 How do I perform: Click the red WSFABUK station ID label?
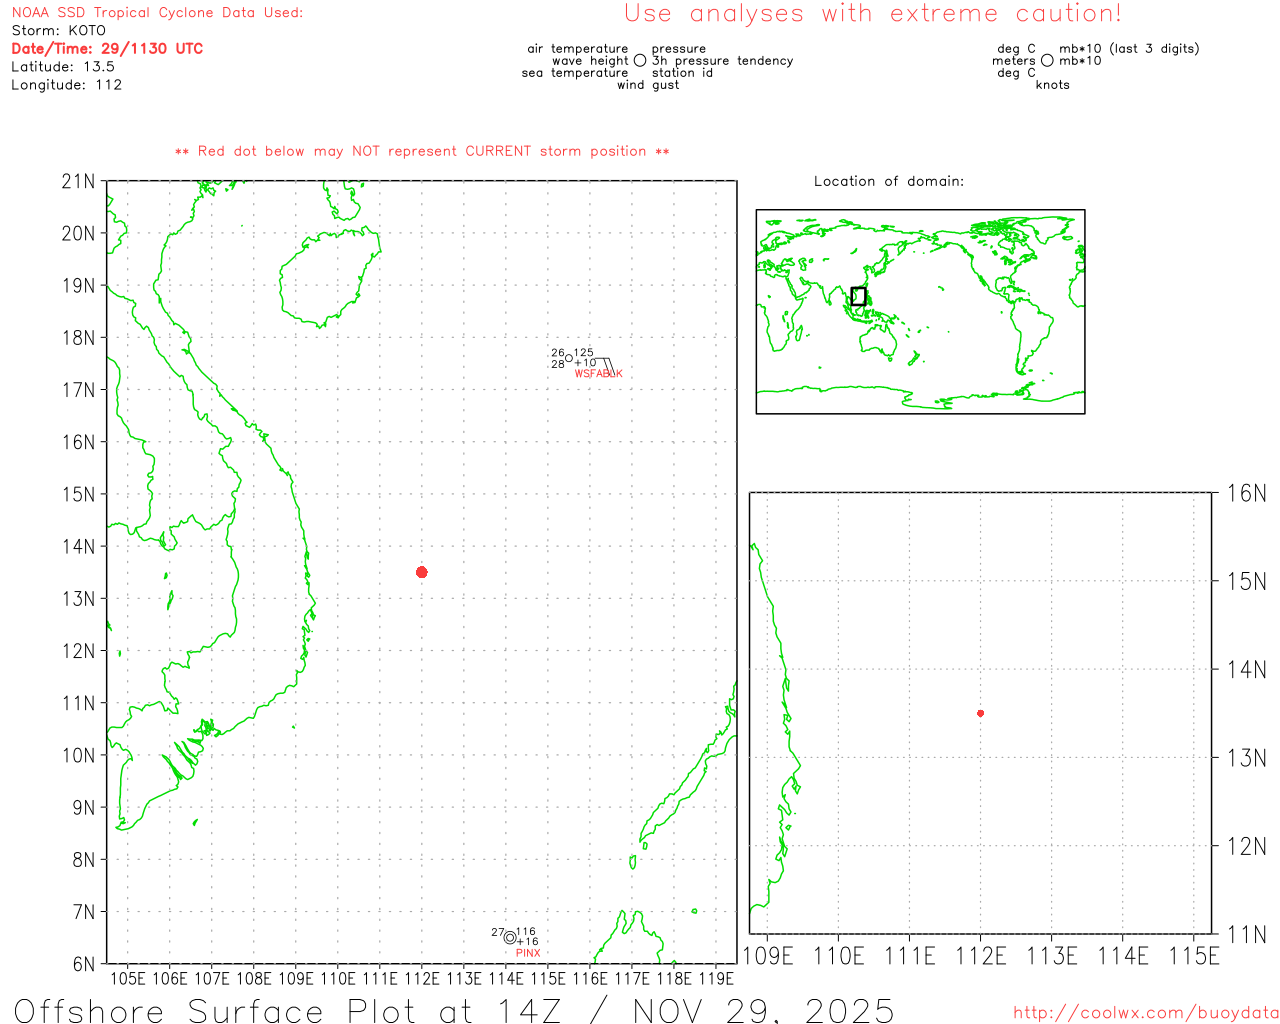pos(598,374)
